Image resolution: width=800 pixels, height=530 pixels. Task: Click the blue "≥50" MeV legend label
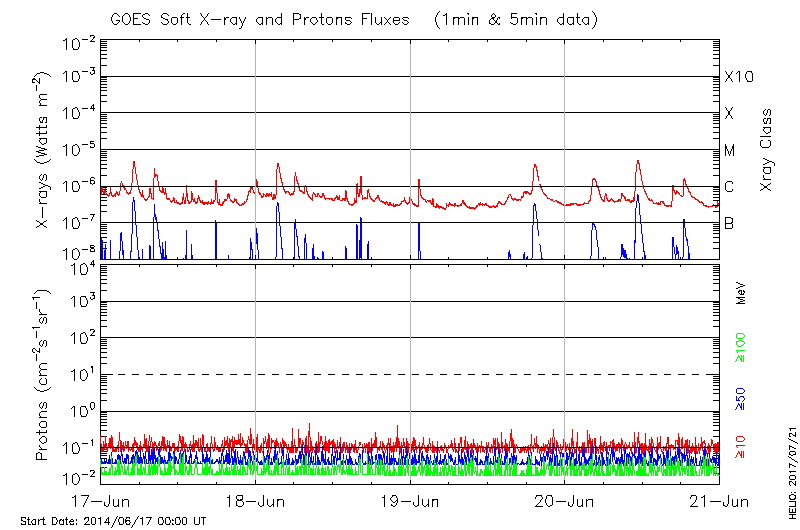pyautogui.click(x=741, y=400)
